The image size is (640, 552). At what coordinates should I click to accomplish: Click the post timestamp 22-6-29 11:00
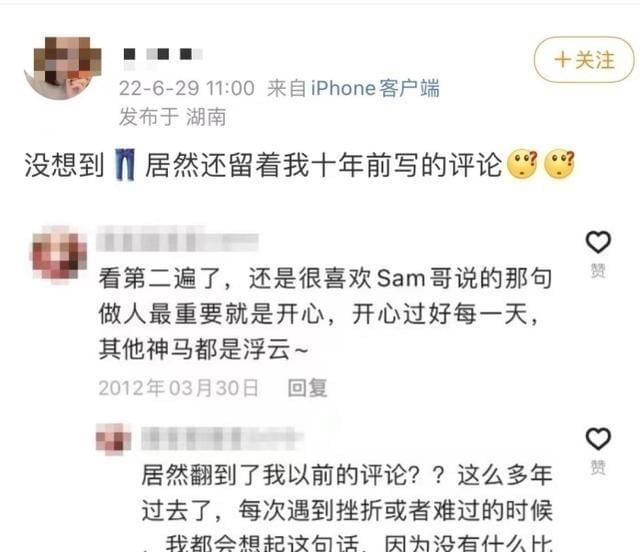click(x=187, y=88)
